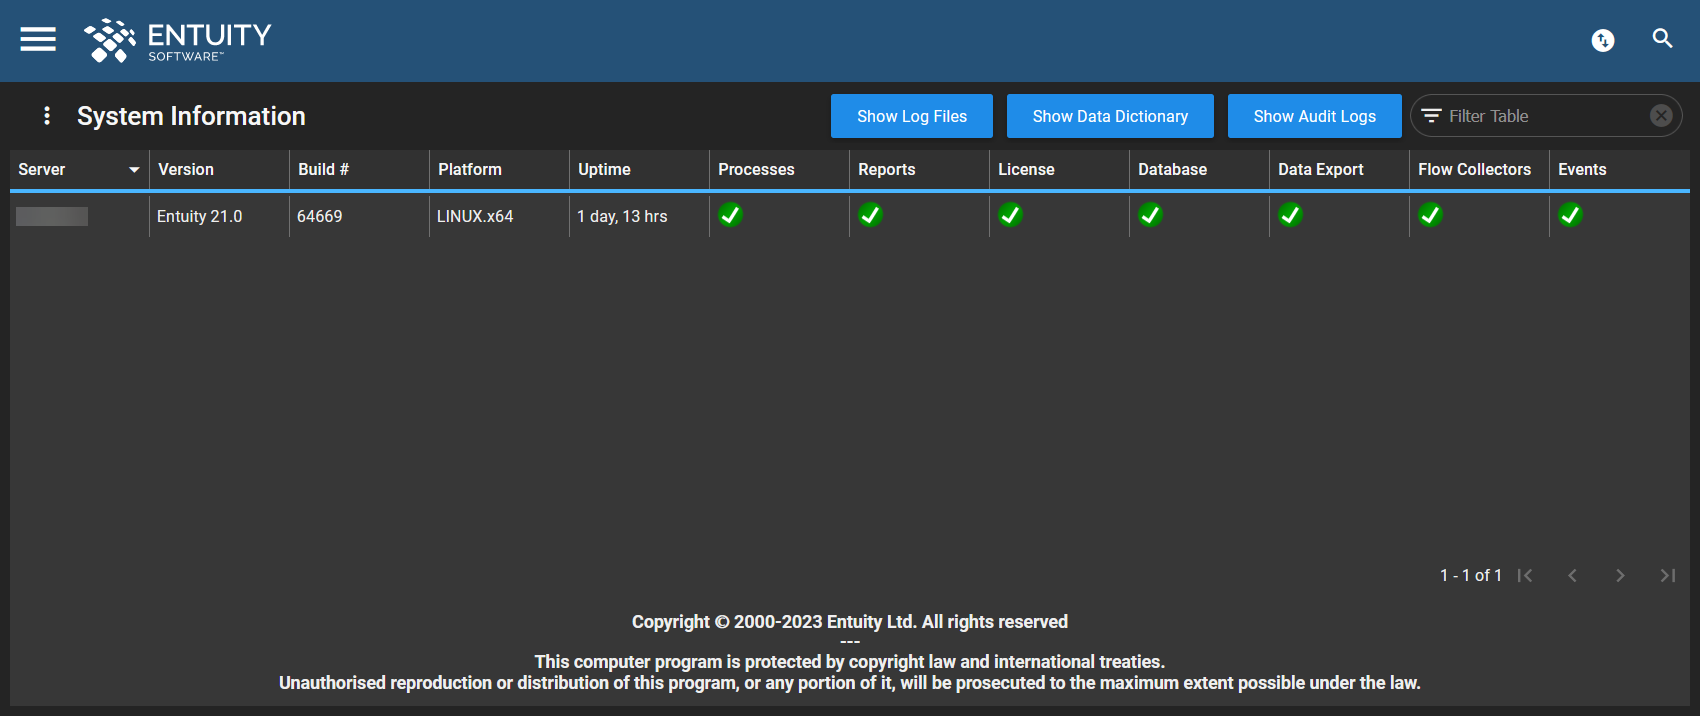This screenshot has height=716, width=1700.
Task: Go to first page of table
Action: (1525, 575)
